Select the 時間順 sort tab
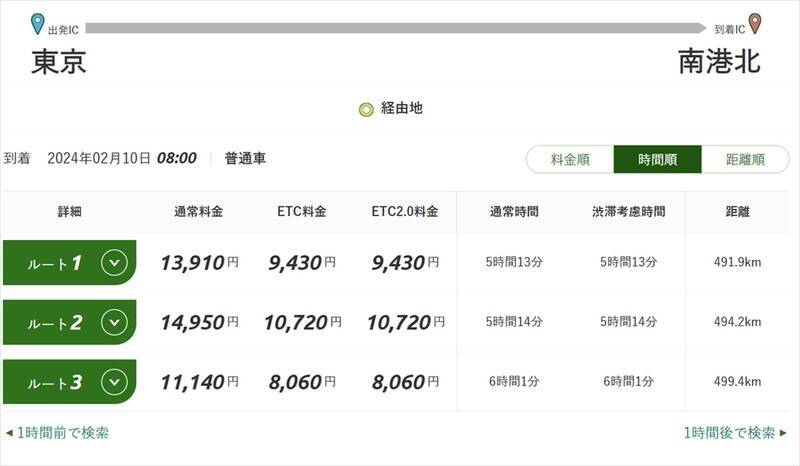Screen dimensions: 800x466 pos(657,159)
